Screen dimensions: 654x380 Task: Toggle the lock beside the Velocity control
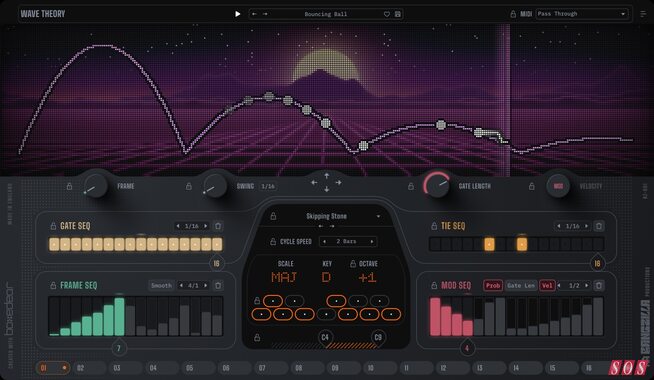(x=531, y=186)
